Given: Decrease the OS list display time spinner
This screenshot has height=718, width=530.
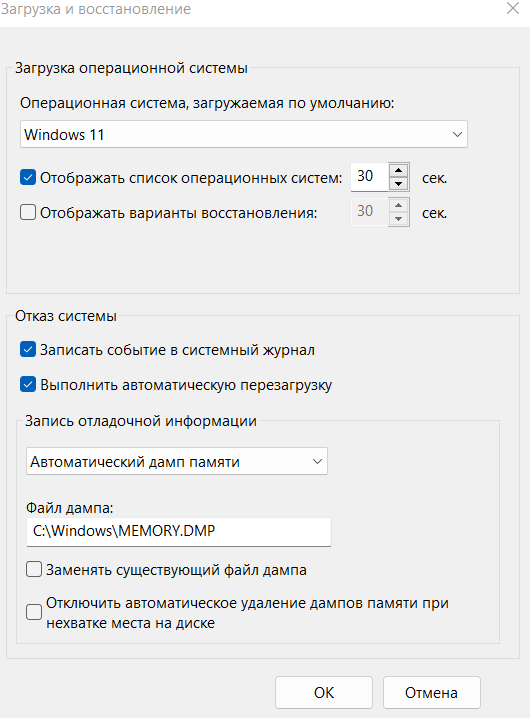Looking at the screenshot, I should point(399,184).
